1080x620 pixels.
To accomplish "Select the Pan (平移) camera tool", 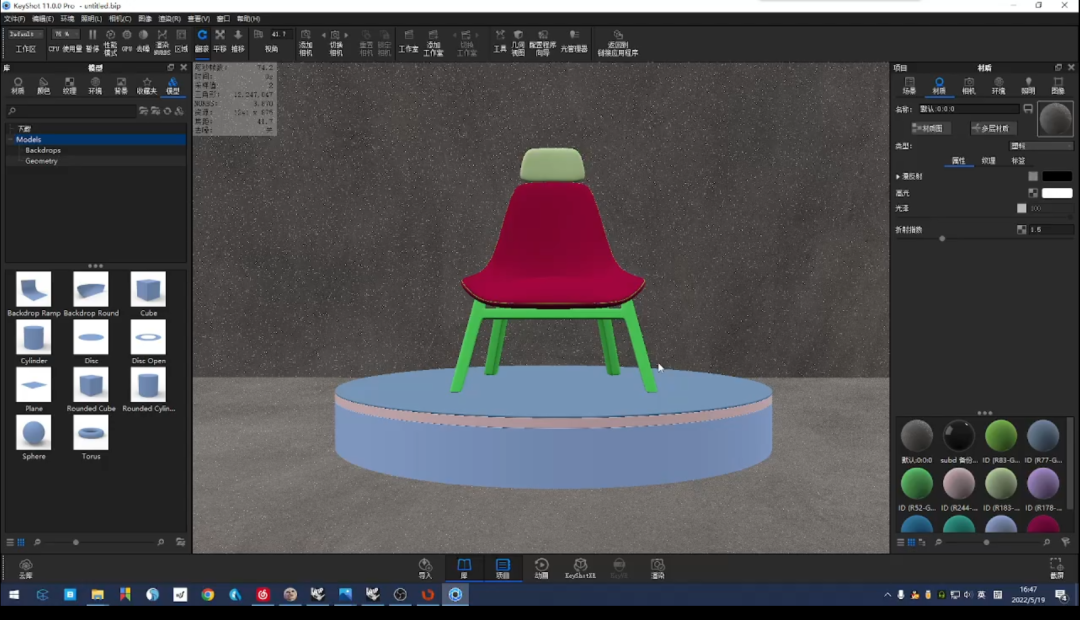I will [x=220, y=41].
